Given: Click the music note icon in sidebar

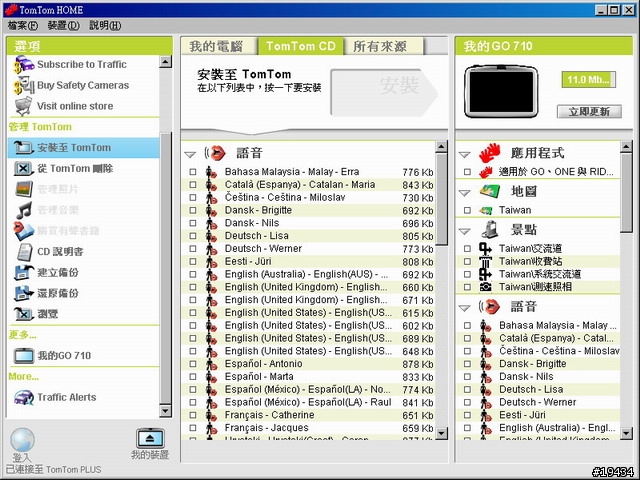Looking at the screenshot, I should pos(24,210).
